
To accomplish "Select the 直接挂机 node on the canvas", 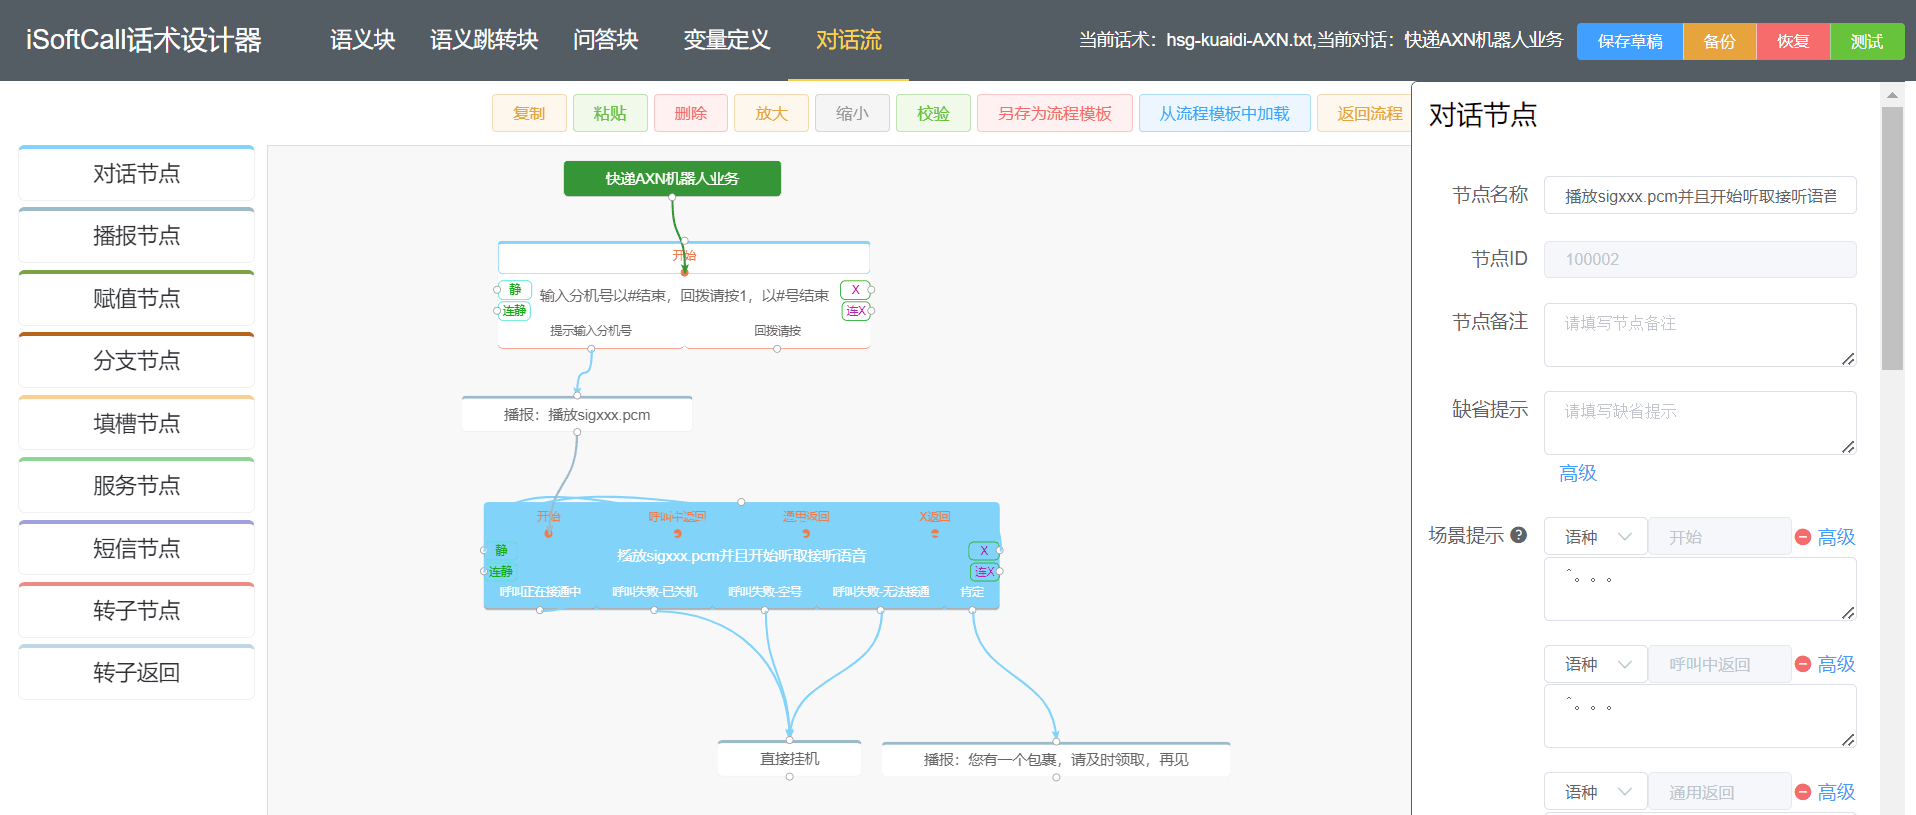I will (x=789, y=759).
